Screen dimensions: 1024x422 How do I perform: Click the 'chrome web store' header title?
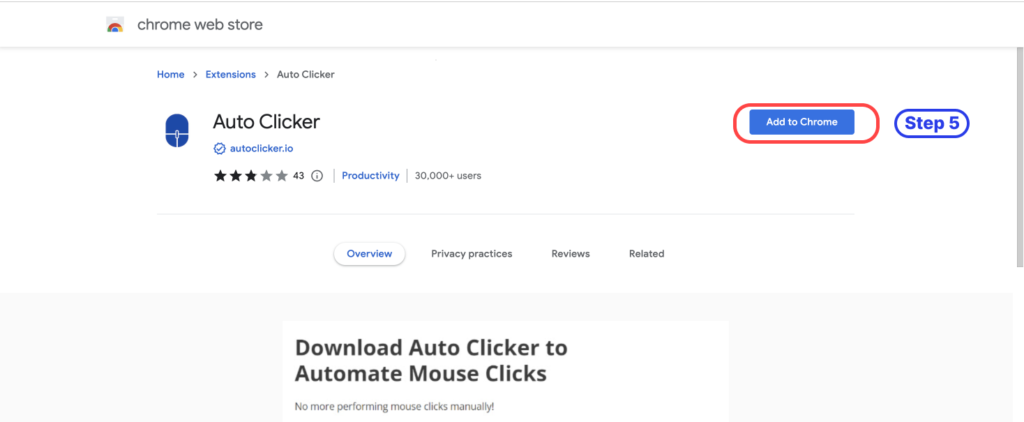point(200,25)
